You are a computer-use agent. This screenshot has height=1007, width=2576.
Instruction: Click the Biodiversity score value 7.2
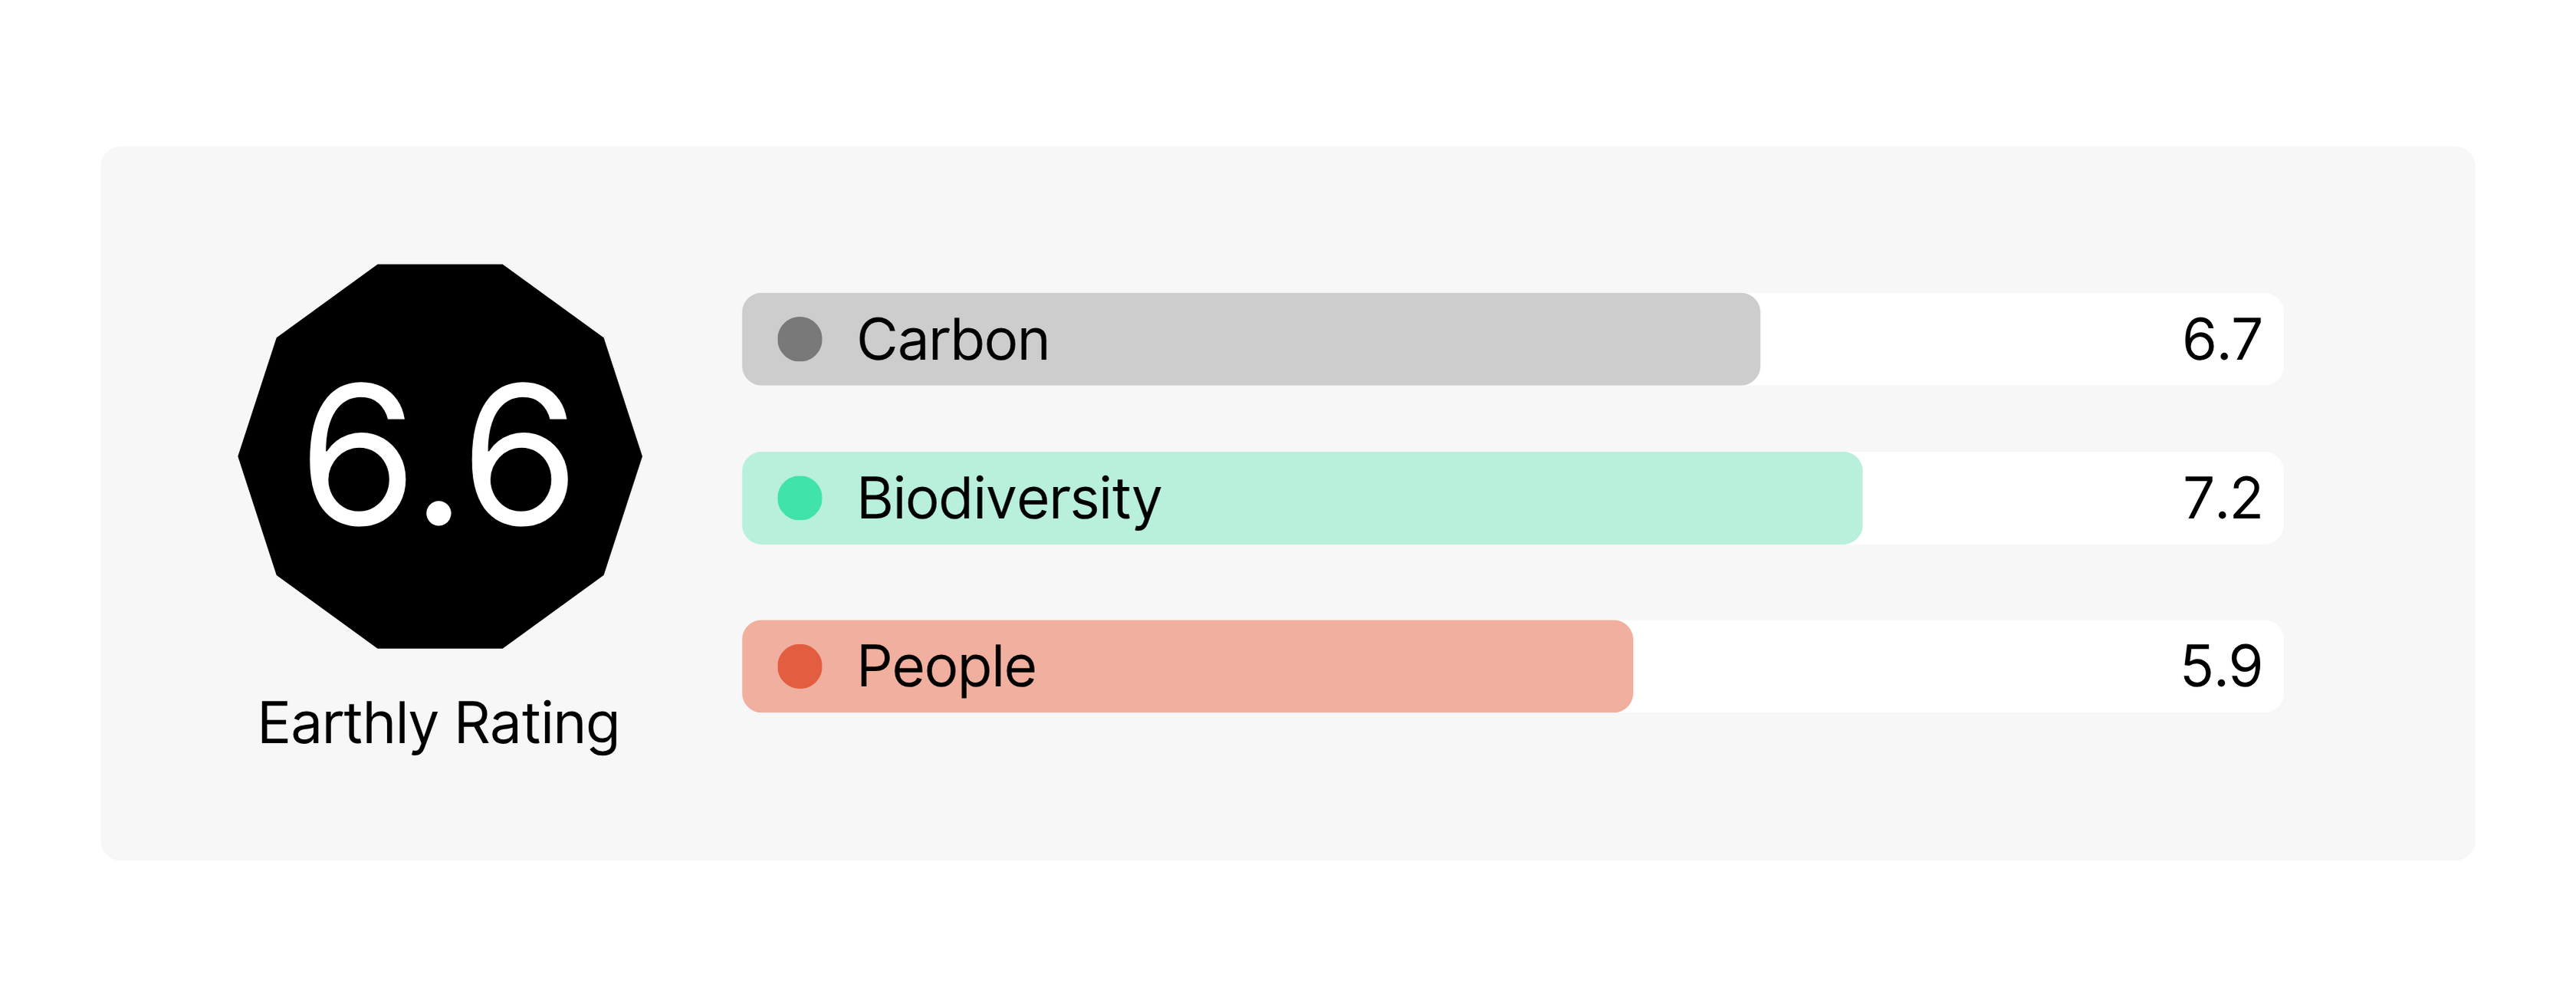2221,498
